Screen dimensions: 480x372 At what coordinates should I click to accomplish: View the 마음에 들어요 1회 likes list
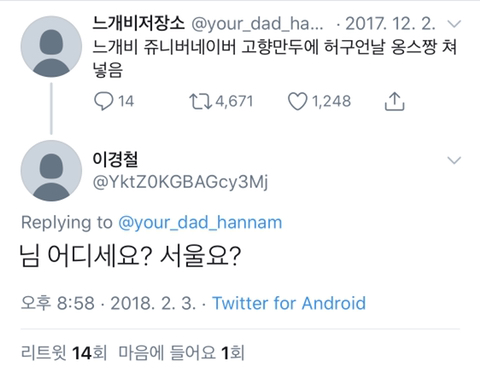tap(181, 353)
